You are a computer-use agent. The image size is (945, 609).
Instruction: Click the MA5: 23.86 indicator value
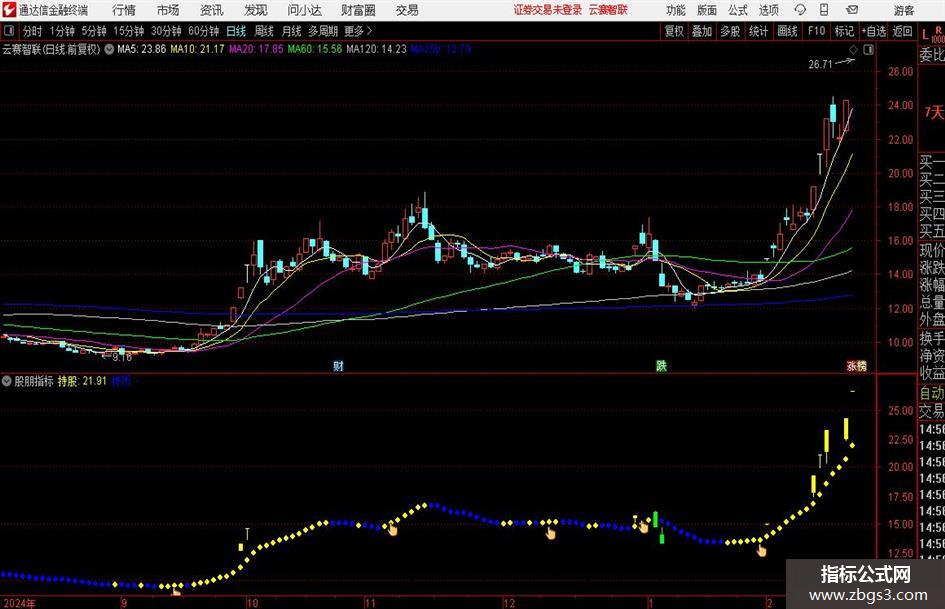pos(142,49)
